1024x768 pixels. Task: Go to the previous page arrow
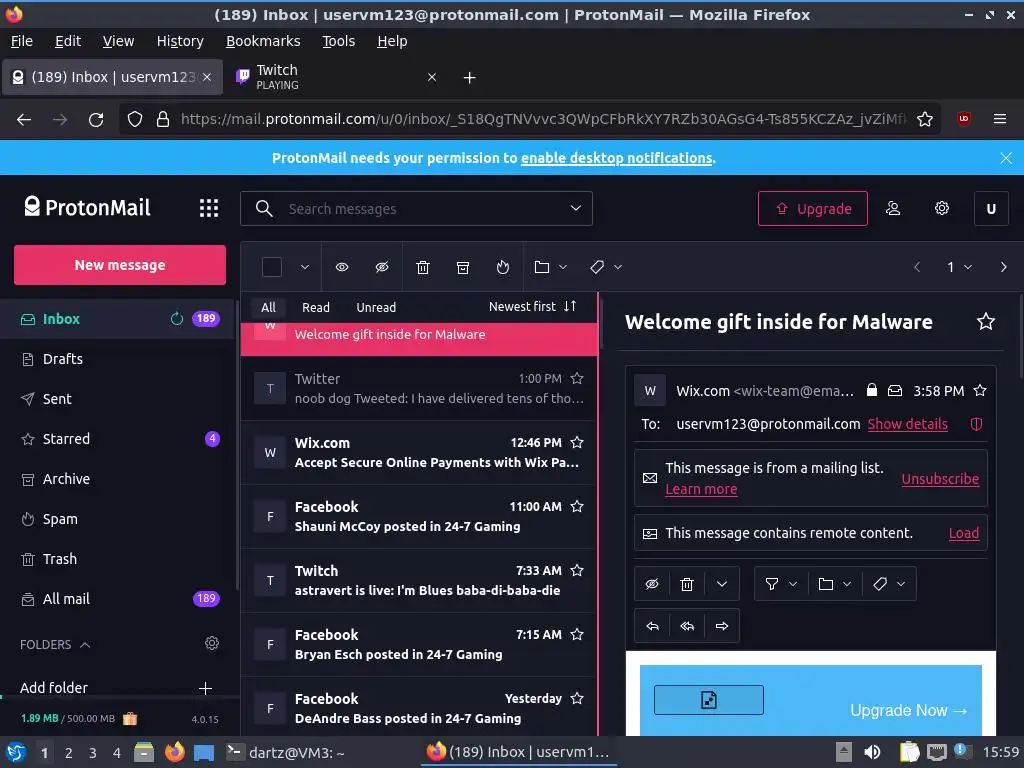pyautogui.click(x=917, y=267)
